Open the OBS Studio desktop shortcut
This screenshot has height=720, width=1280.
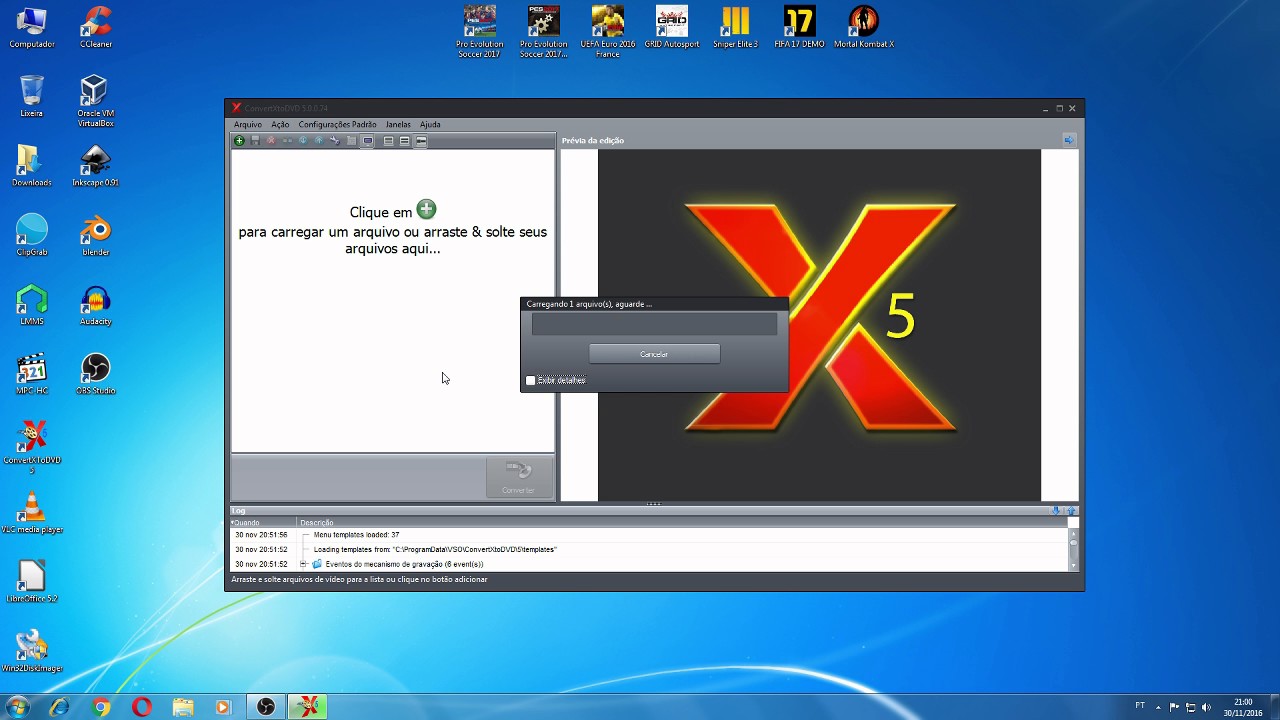[x=95, y=374]
